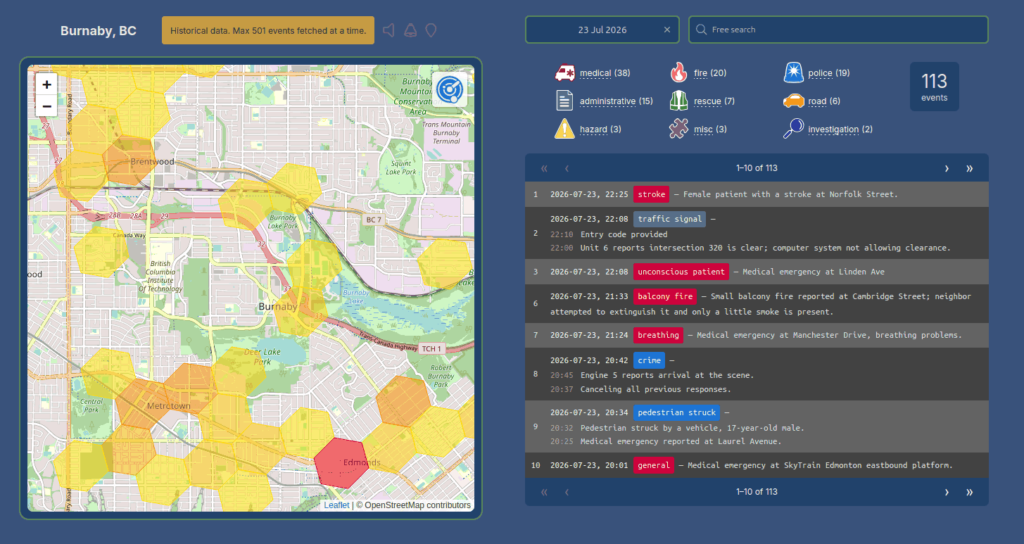Click the radar locate icon on map

tap(449, 89)
